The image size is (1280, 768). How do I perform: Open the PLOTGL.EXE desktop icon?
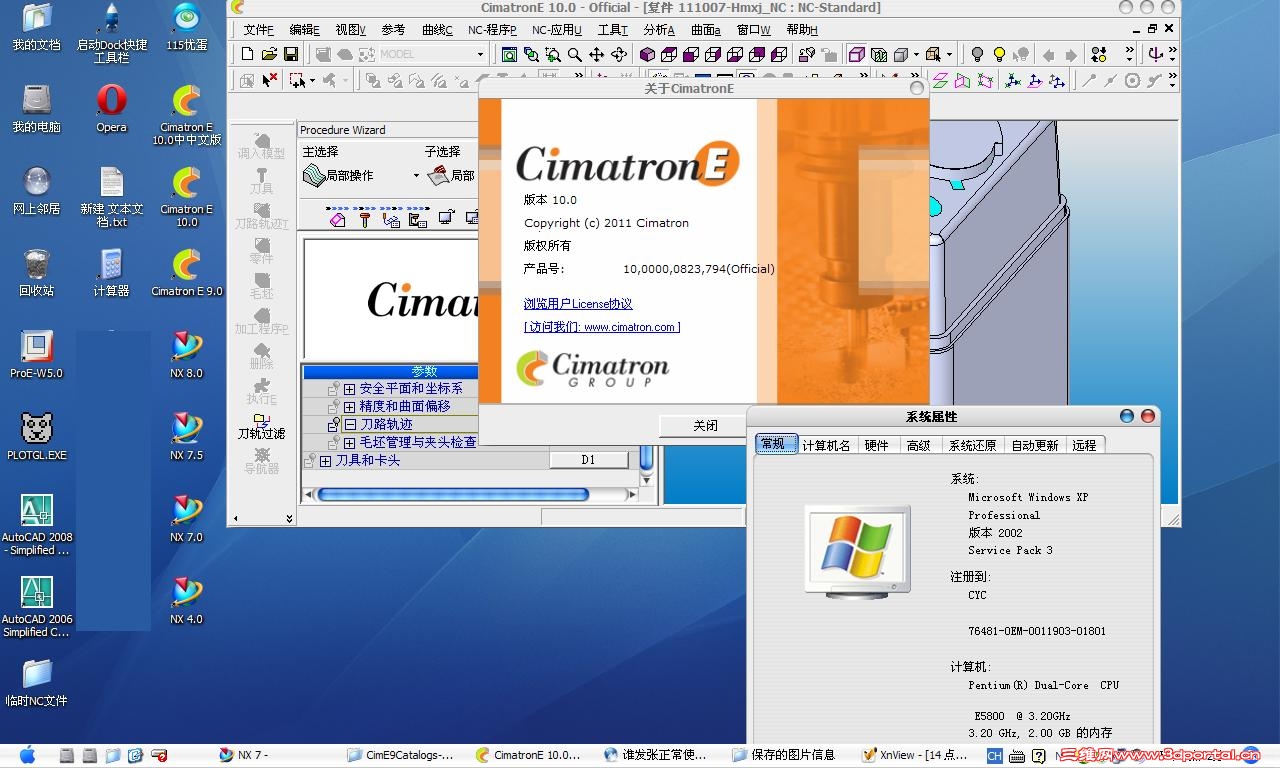37,436
